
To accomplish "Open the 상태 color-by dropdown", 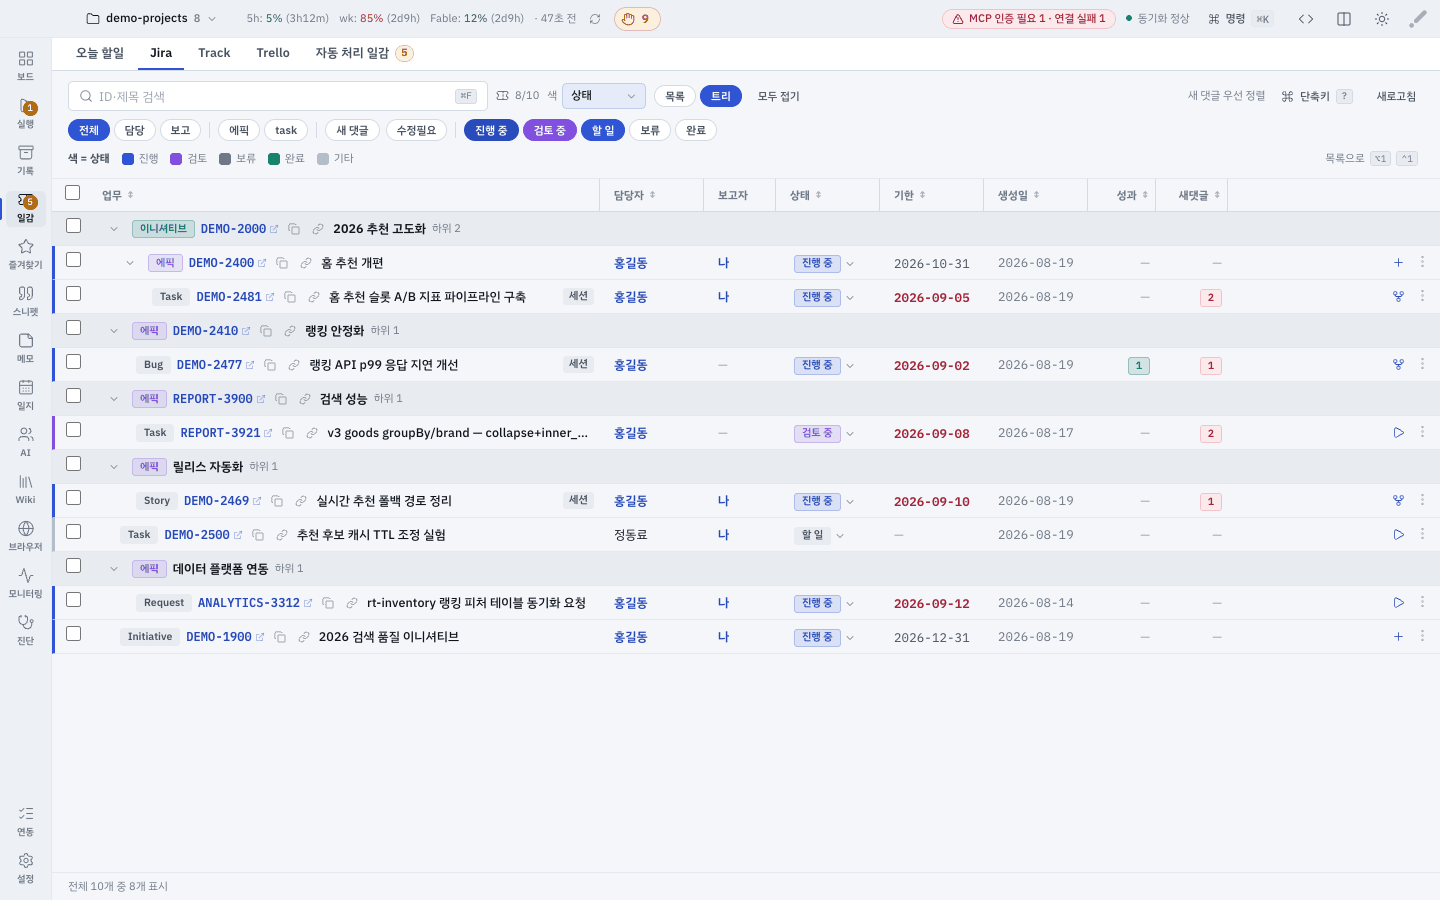I will pyautogui.click(x=603, y=96).
